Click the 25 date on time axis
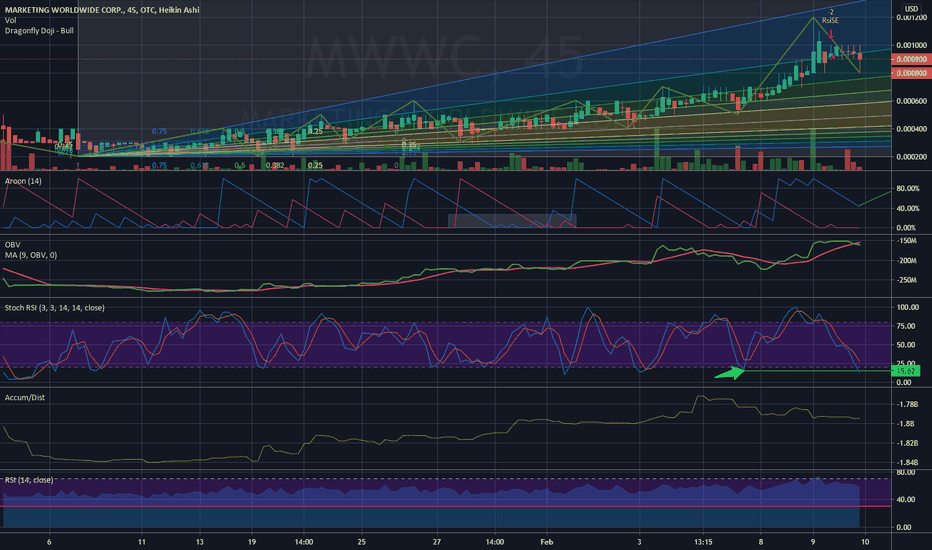 361,542
